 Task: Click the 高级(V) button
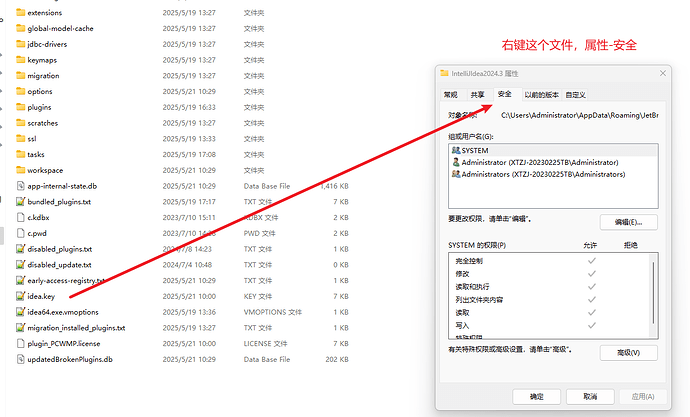(628, 353)
